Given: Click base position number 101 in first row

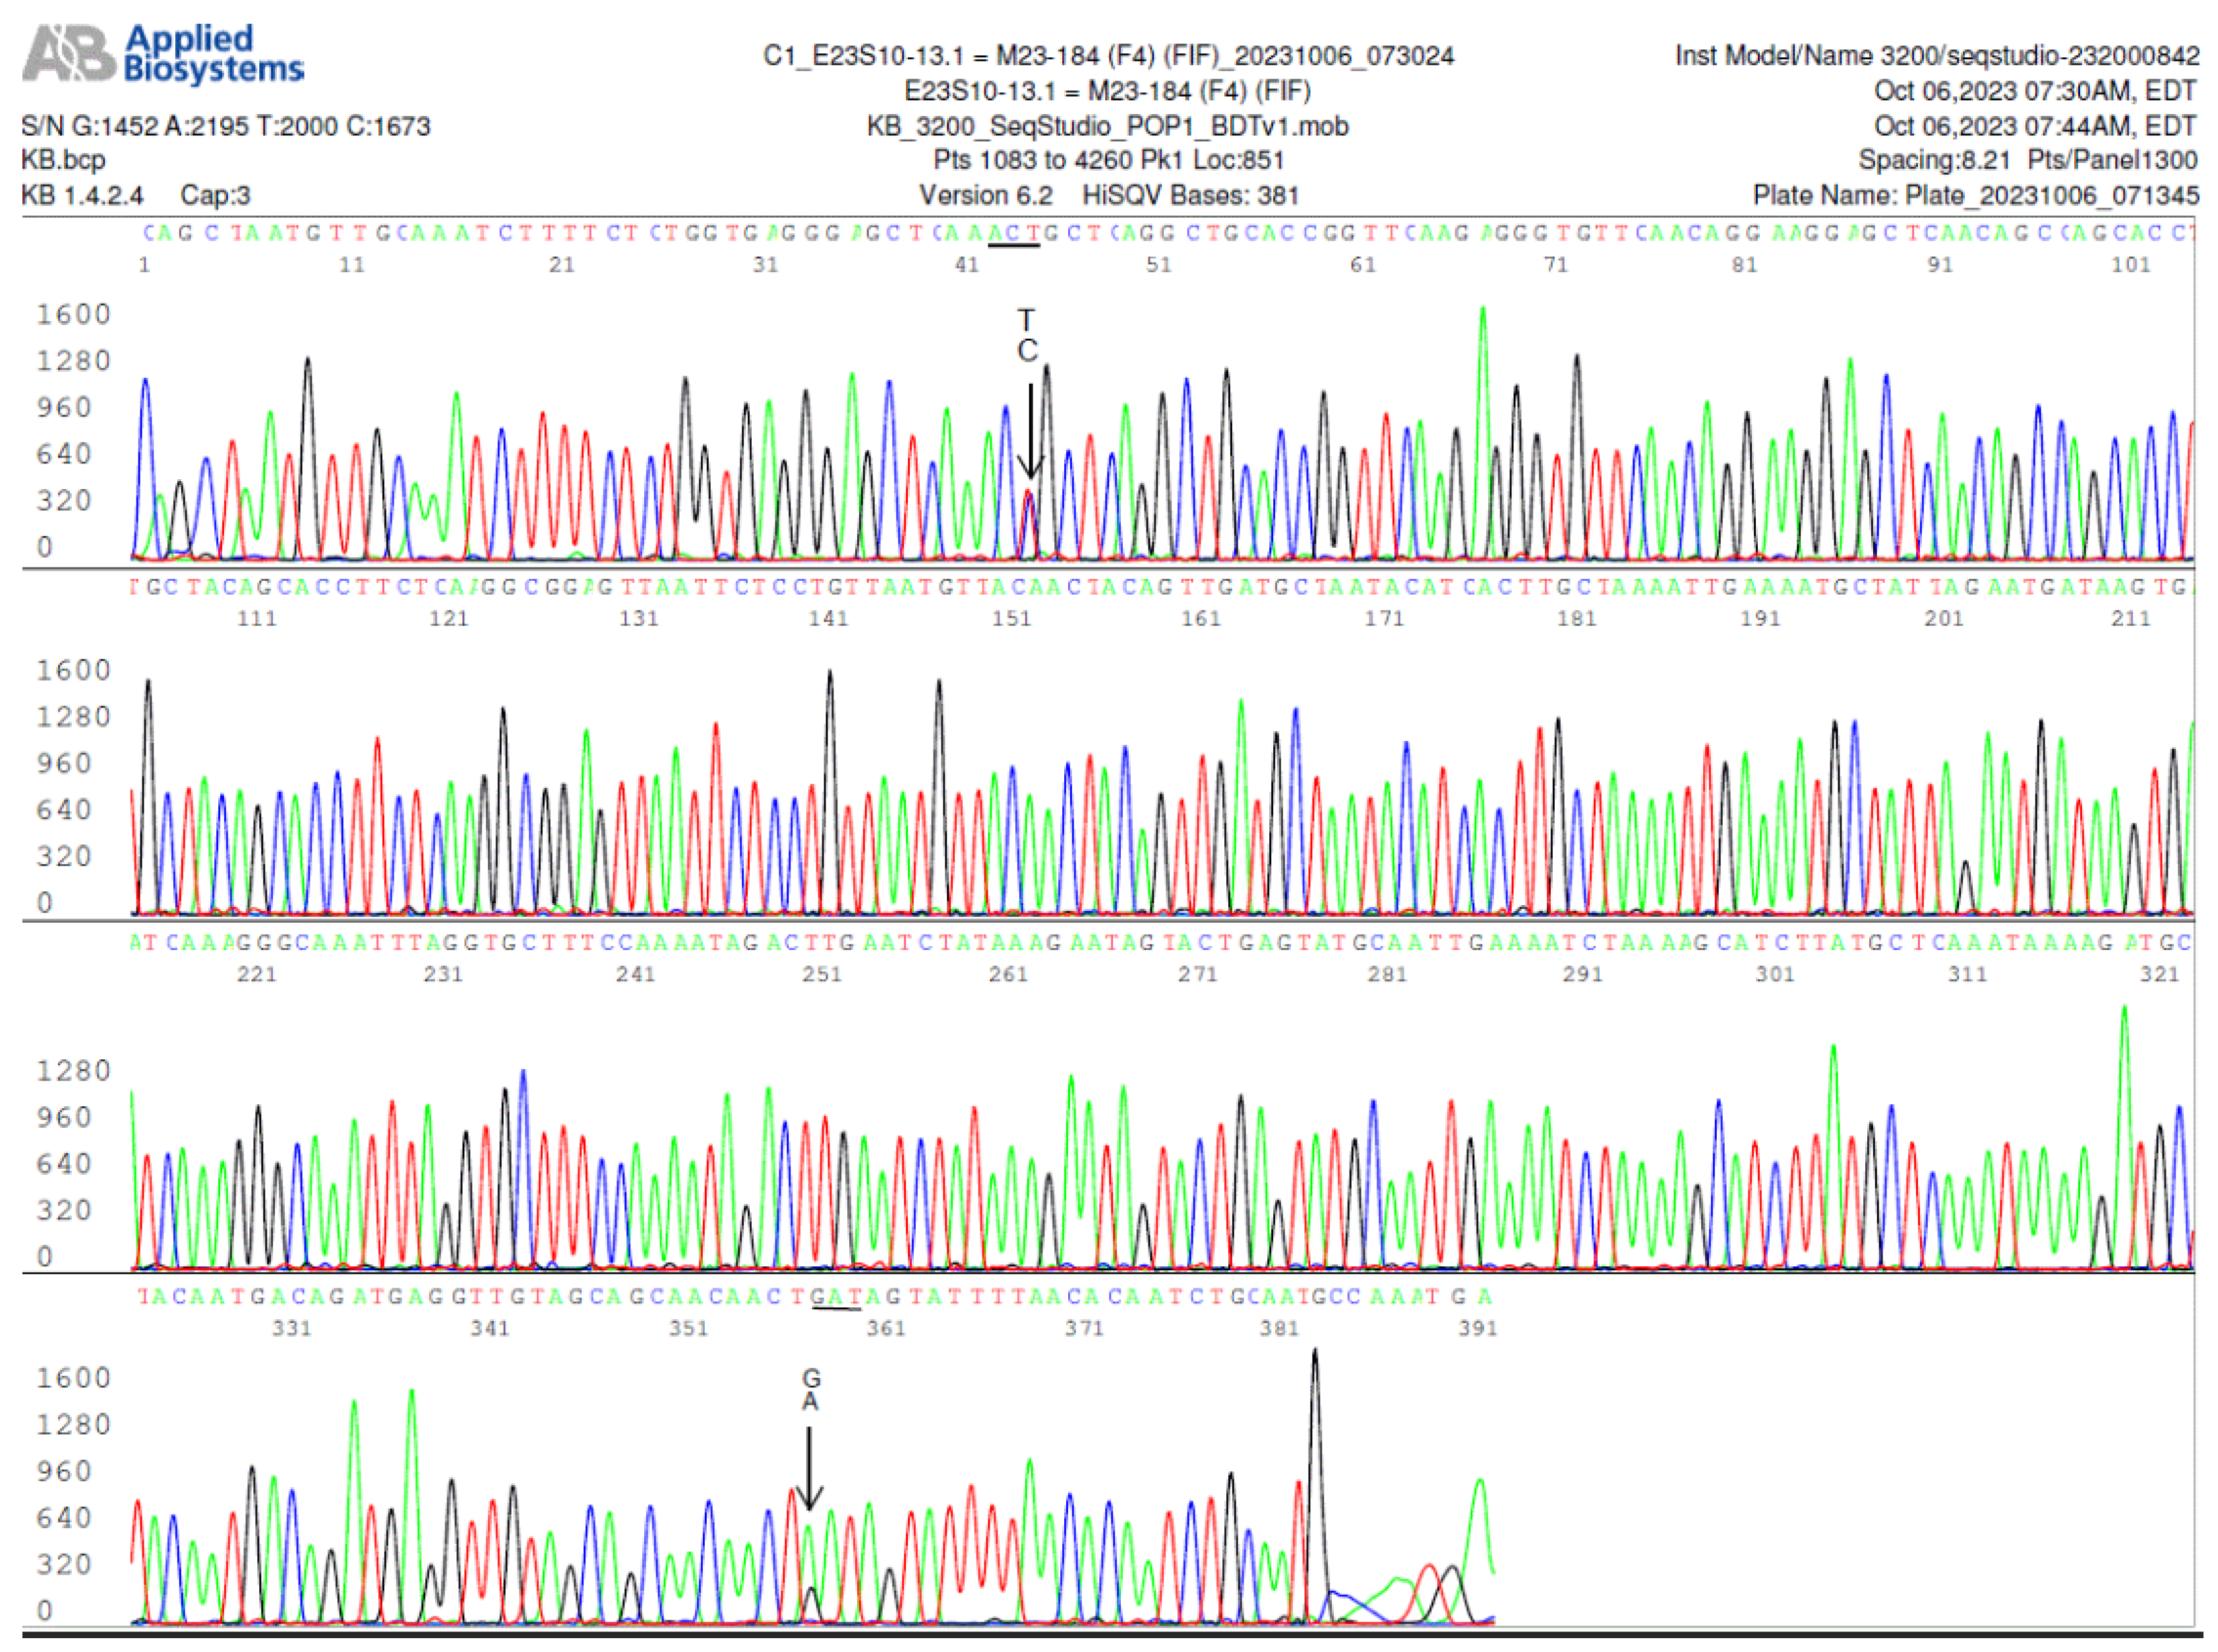Looking at the screenshot, I should [x=2130, y=265].
